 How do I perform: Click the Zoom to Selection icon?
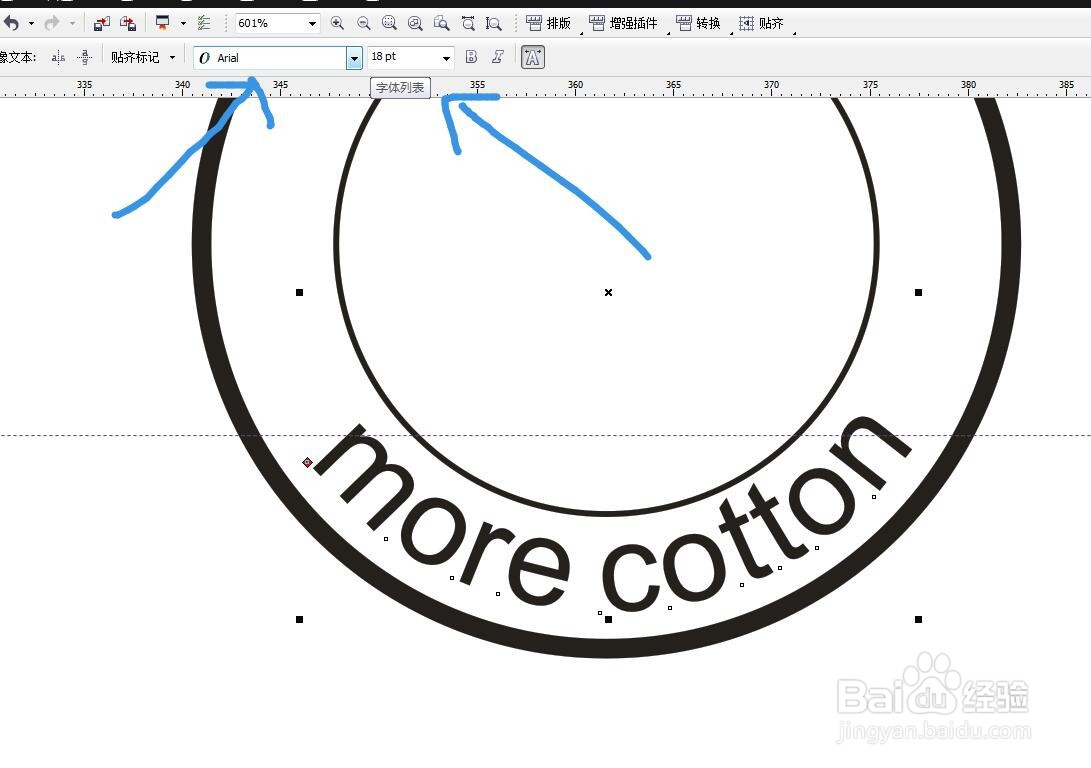(390, 24)
